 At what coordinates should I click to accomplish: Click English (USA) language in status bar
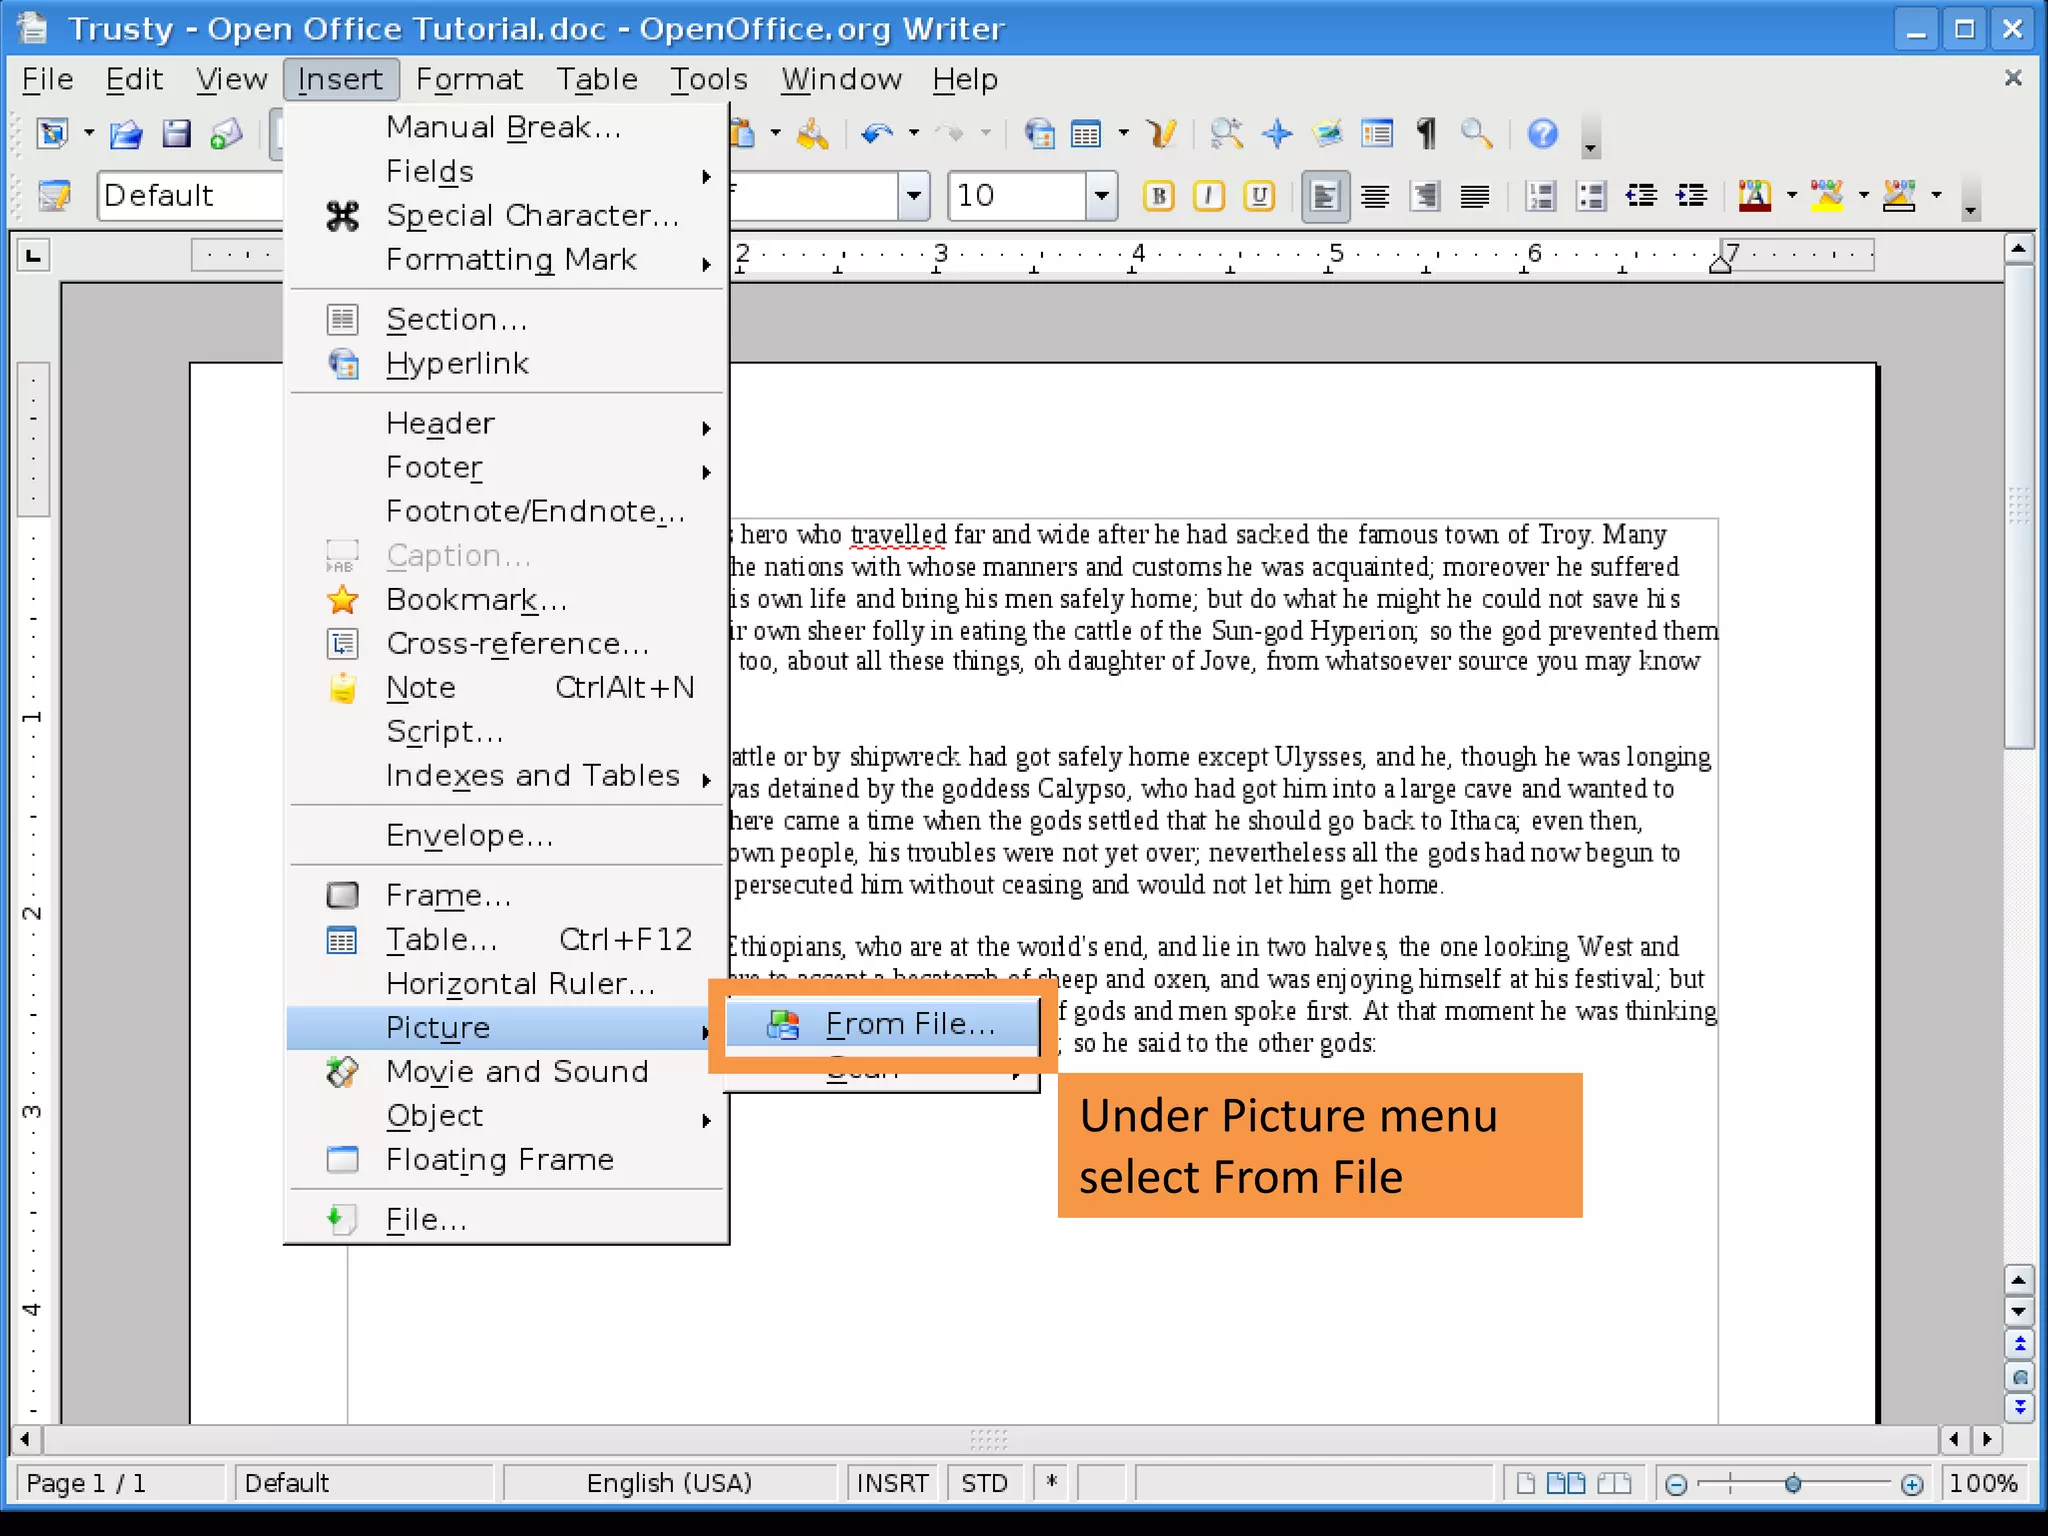click(x=669, y=1483)
